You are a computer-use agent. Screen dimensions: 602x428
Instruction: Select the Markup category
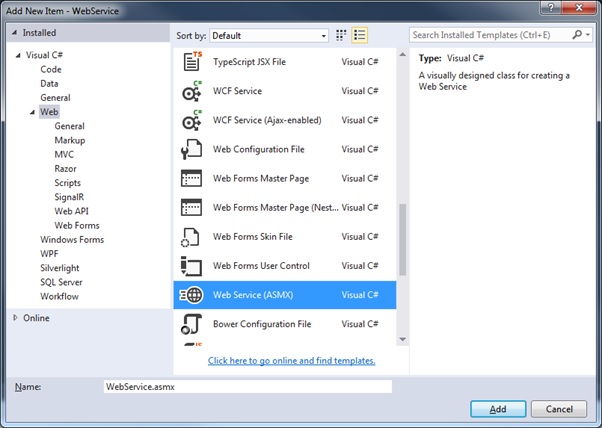(70, 140)
